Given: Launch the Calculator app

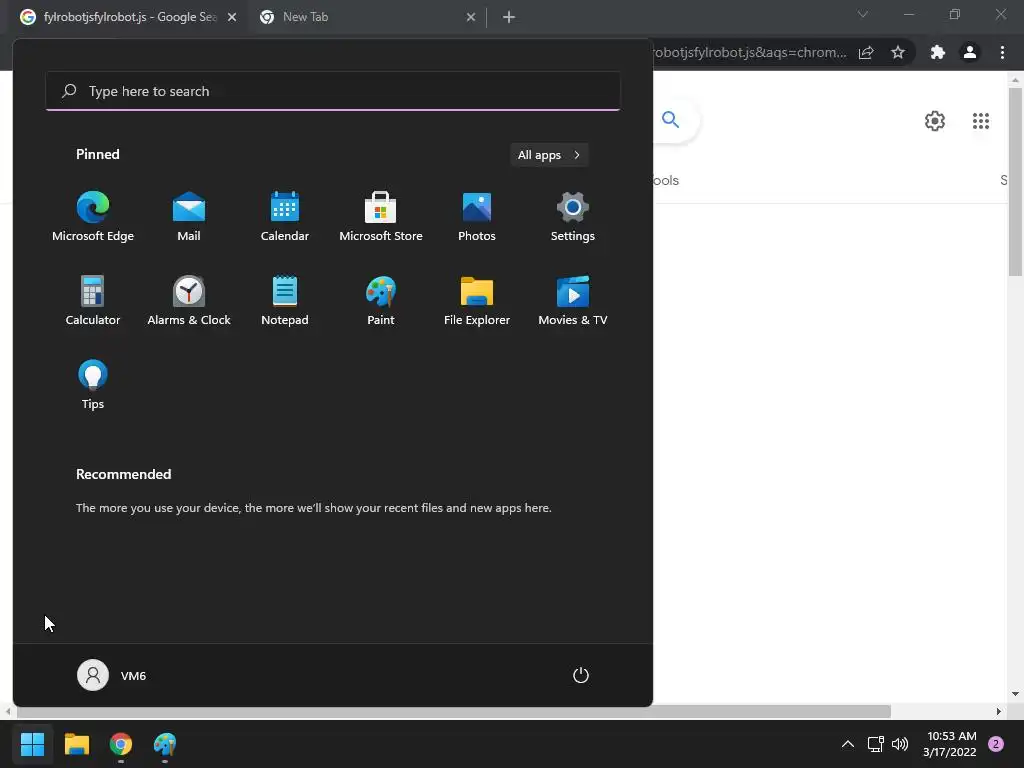Looking at the screenshot, I should (x=93, y=300).
